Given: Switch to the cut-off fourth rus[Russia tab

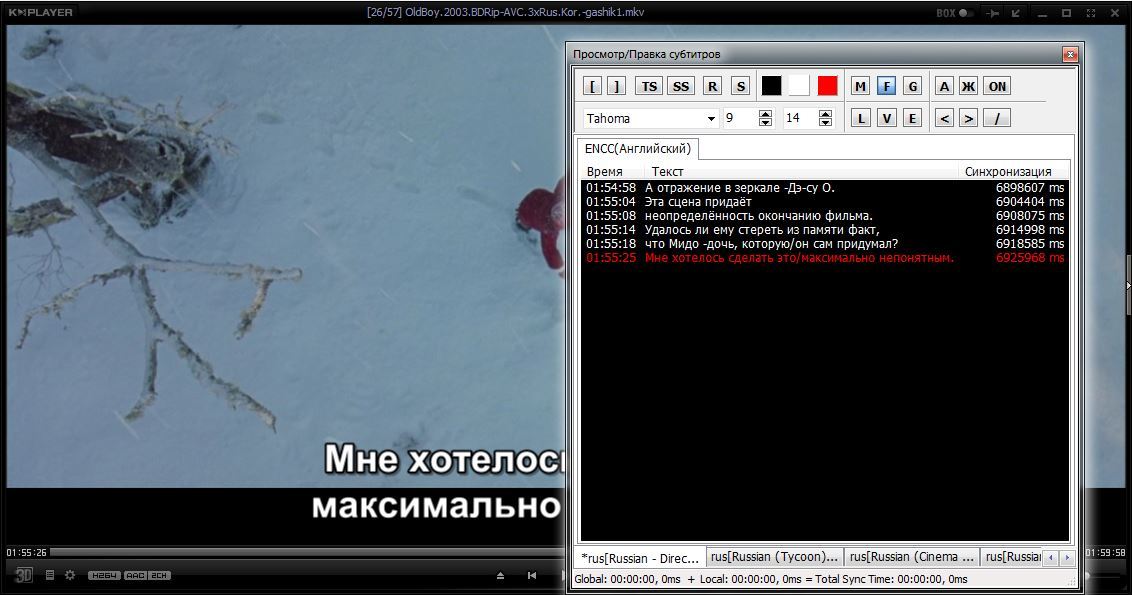Looking at the screenshot, I should [x=1013, y=557].
